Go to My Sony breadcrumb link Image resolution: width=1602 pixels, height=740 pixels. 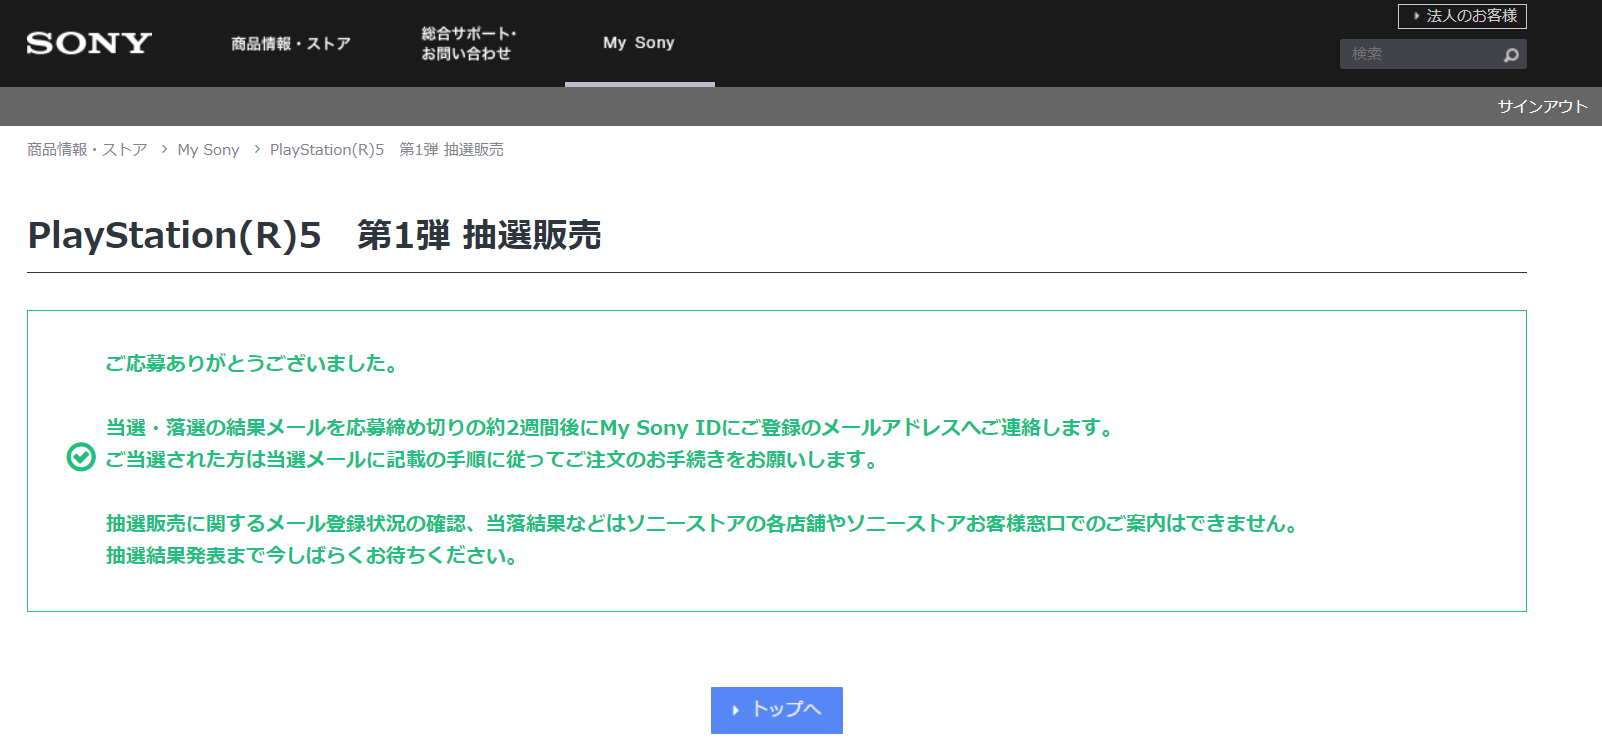[208, 149]
